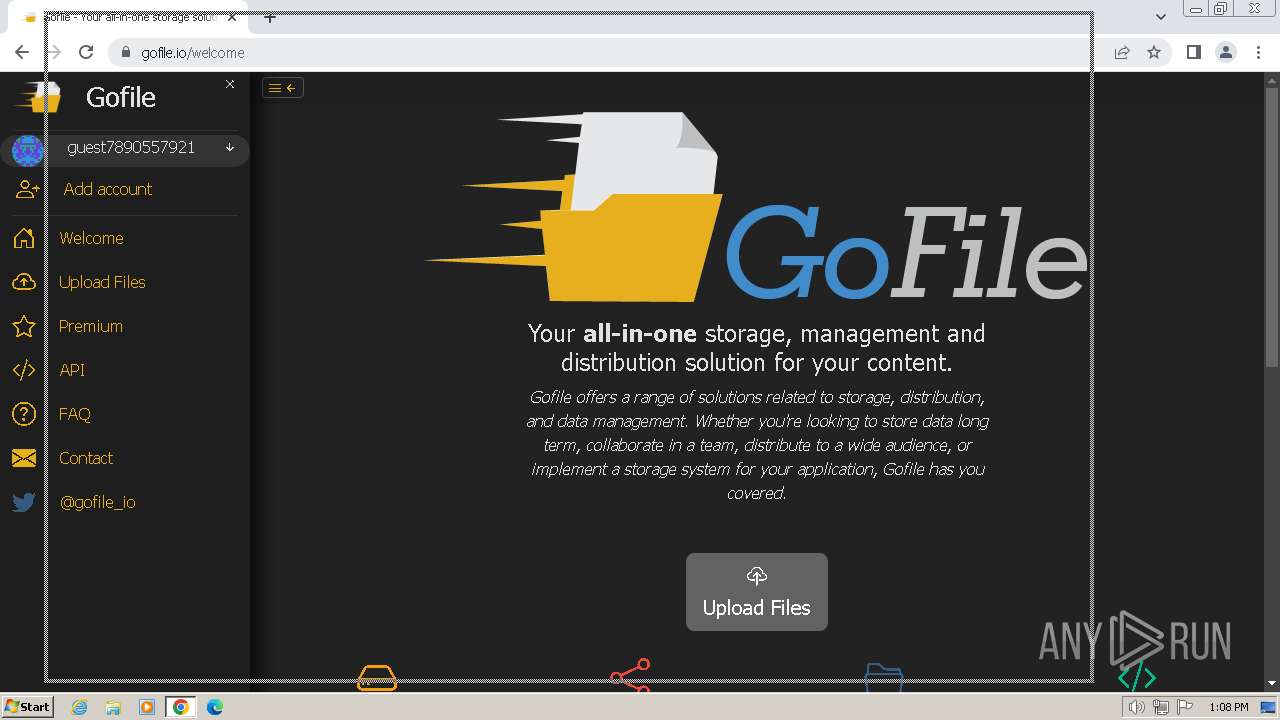Expand the guest7890557921 account dropdown
The image size is (1280, 720).
point(230,148)
